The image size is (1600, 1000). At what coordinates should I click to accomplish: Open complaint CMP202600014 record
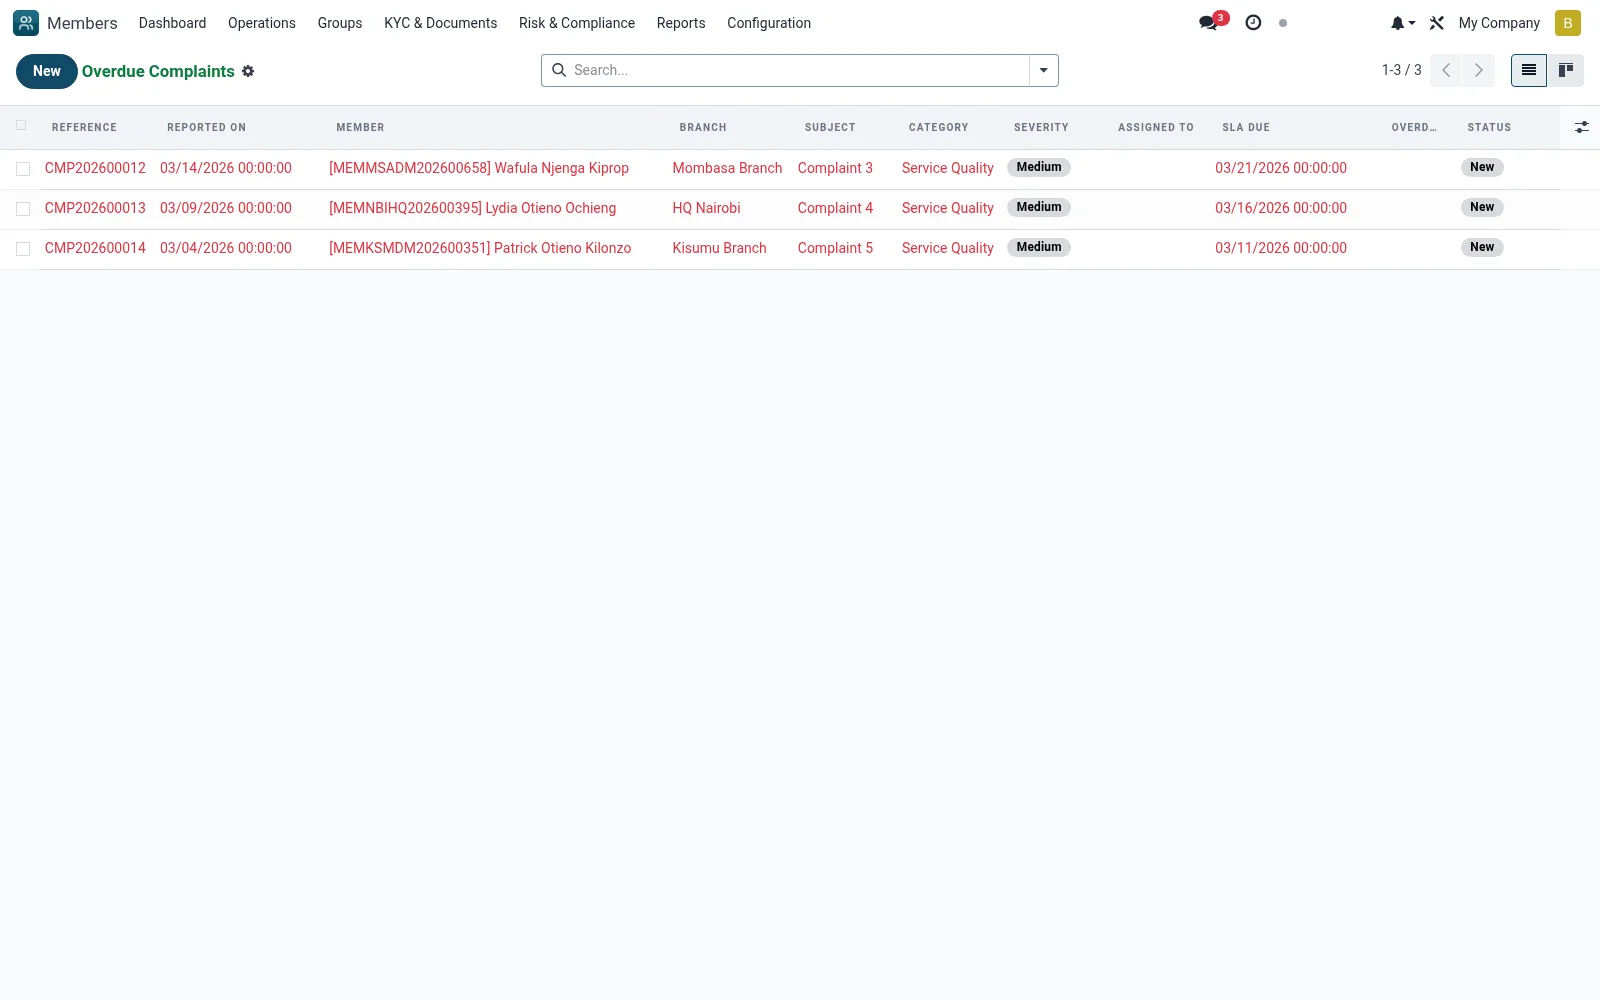(x=95, y=248)
